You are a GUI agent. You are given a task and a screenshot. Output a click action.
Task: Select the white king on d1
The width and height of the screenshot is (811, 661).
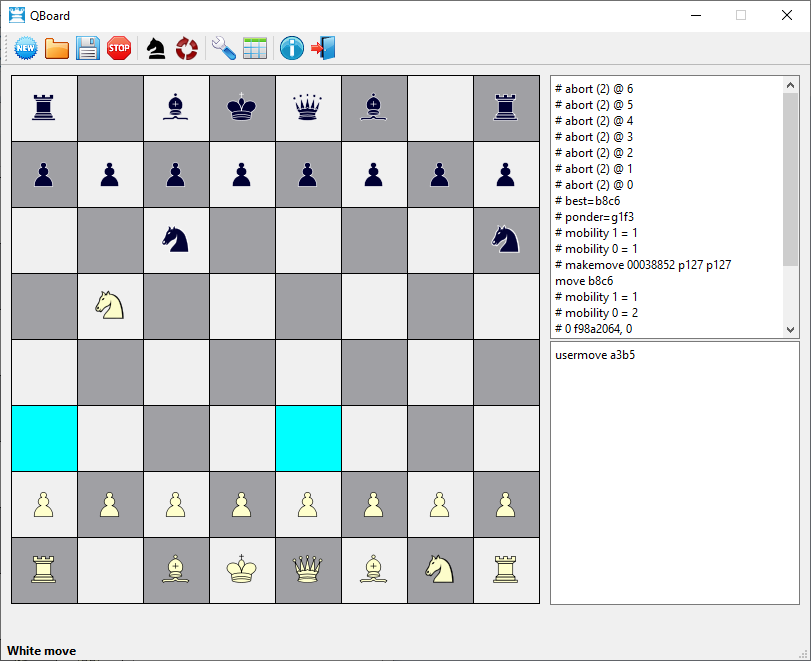point(242,568)
